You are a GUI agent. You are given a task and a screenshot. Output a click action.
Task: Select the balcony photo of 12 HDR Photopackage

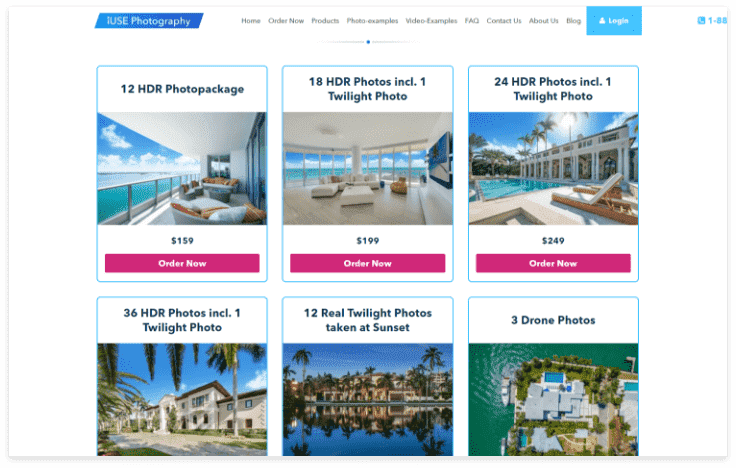coord(182,169)
